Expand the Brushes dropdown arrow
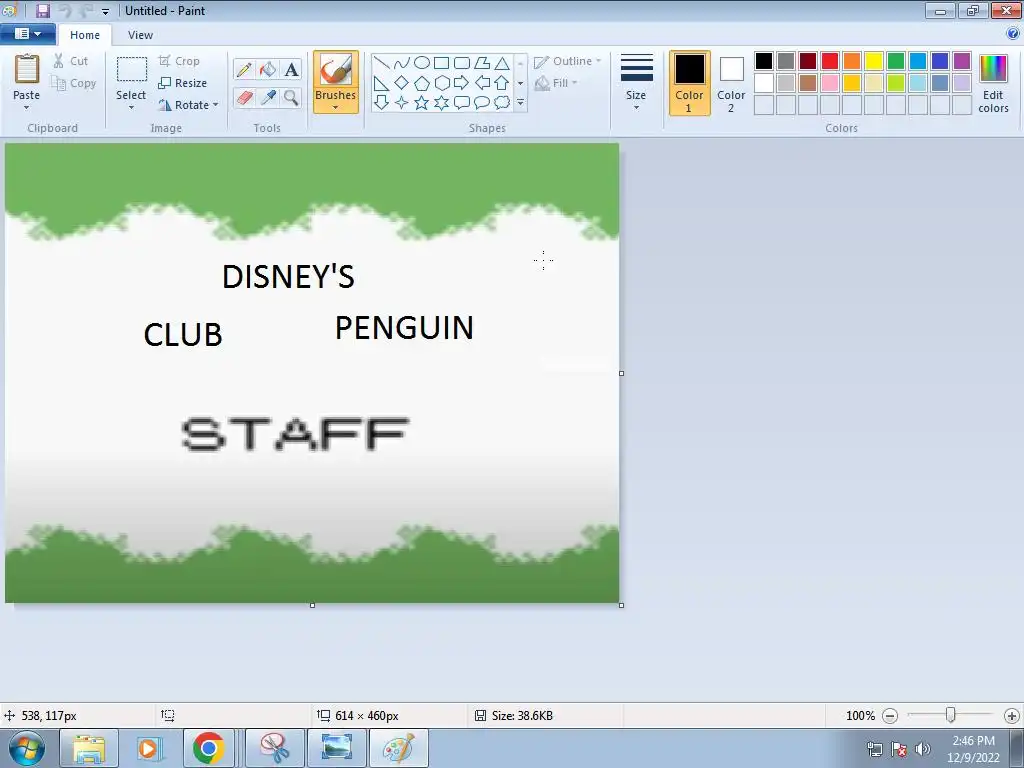This screenshot has width=1024, height=768. (x=336, y=108)
